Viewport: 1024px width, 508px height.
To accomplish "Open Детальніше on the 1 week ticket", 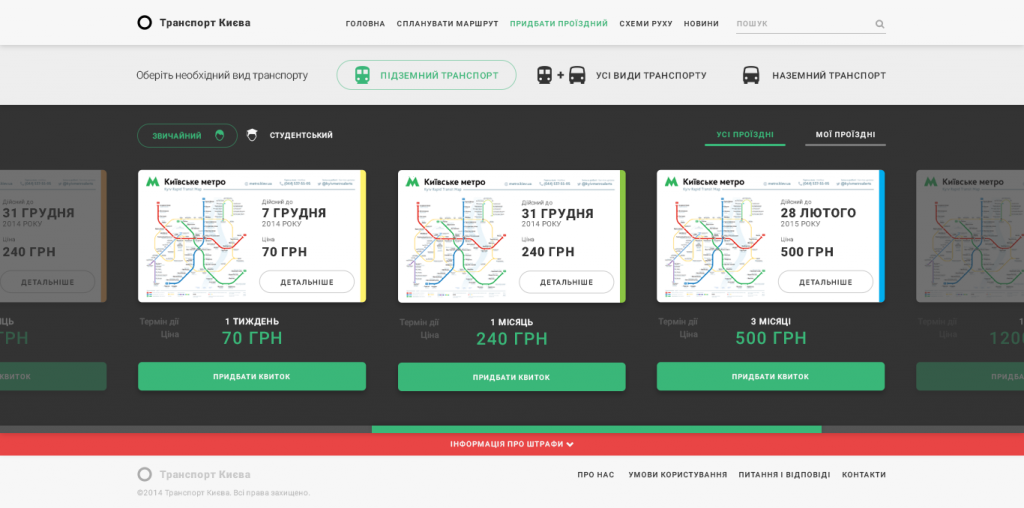I will pos(306,282).
